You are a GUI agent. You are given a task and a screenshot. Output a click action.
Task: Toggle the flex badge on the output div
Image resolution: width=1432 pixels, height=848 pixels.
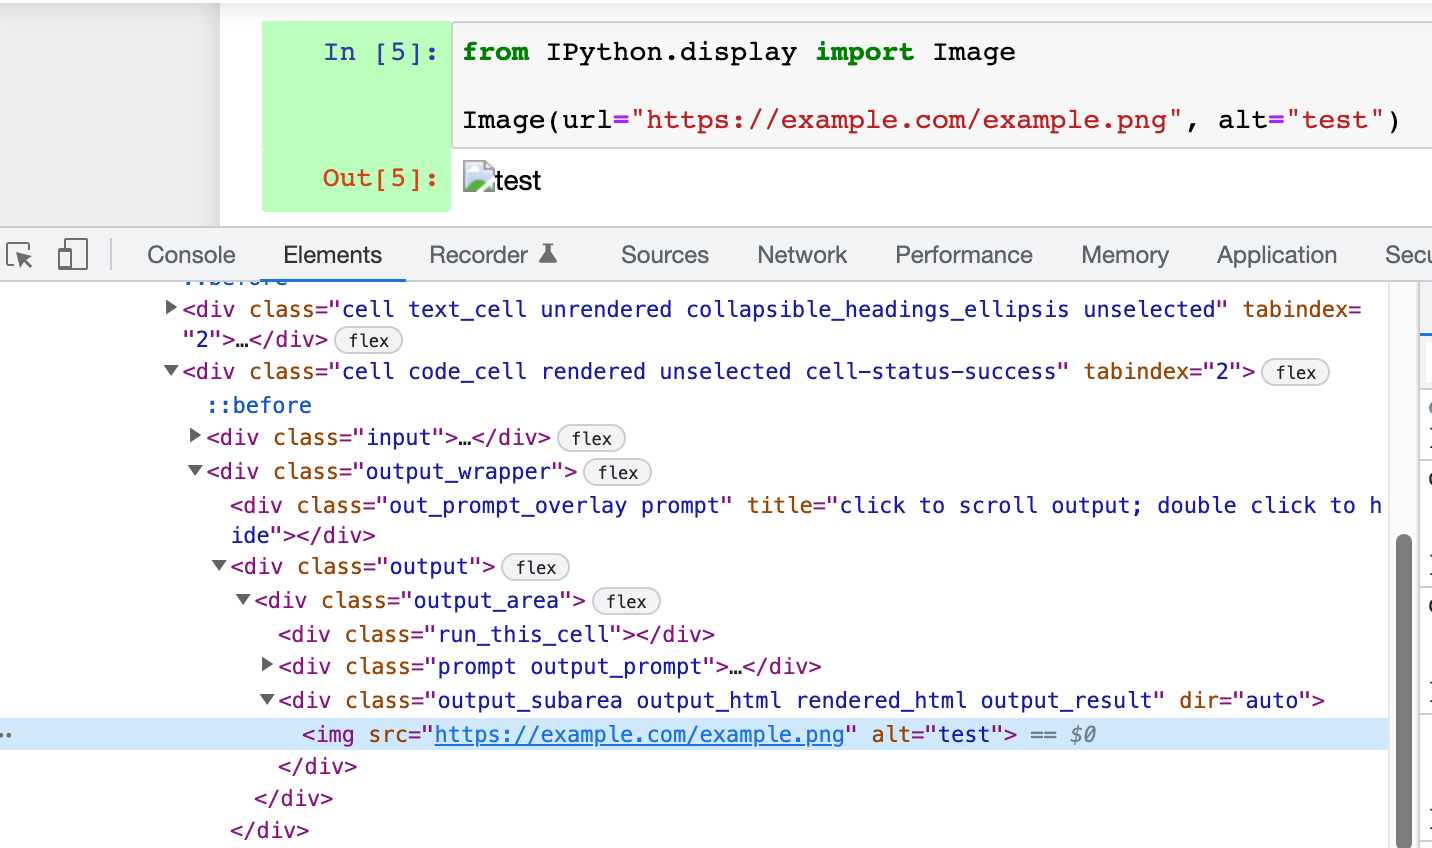click(535, 567)
